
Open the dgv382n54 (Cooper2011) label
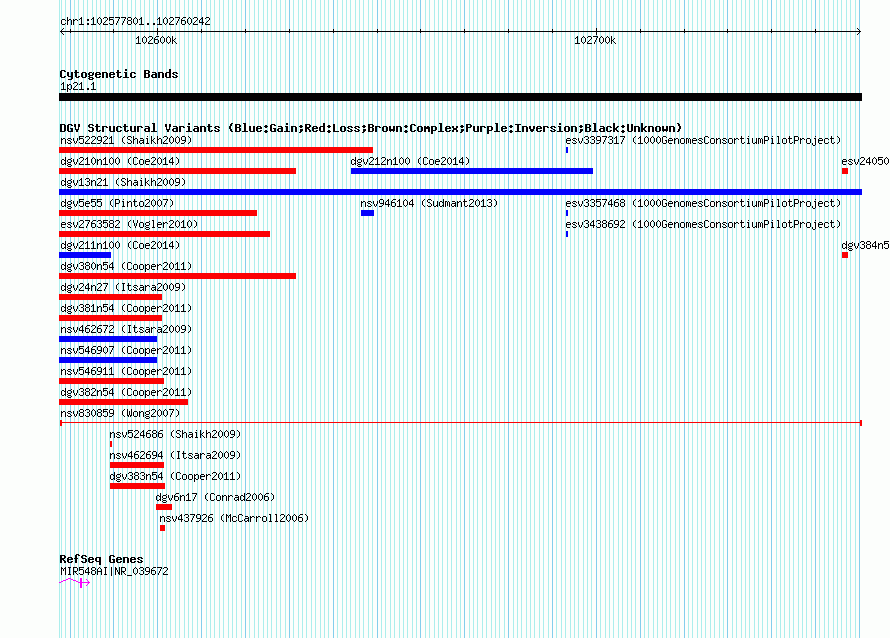coord(126,392)
